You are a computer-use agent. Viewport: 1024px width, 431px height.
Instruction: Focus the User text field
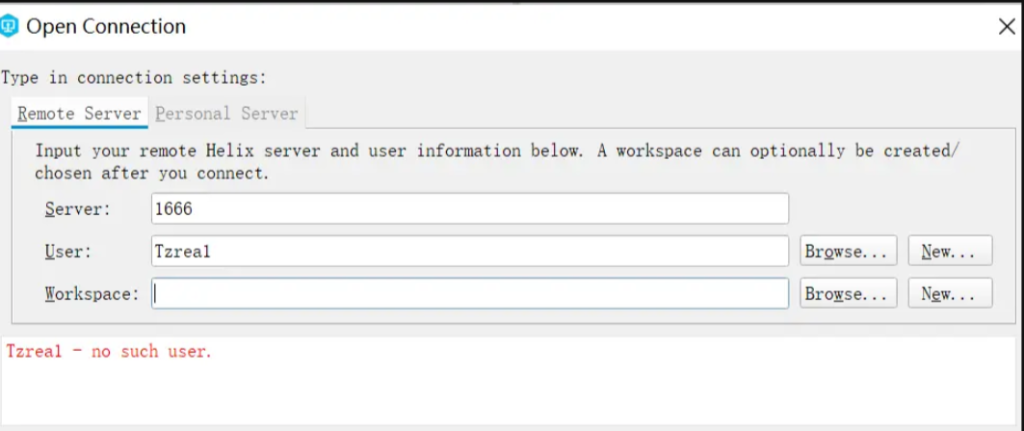point(470,252)
